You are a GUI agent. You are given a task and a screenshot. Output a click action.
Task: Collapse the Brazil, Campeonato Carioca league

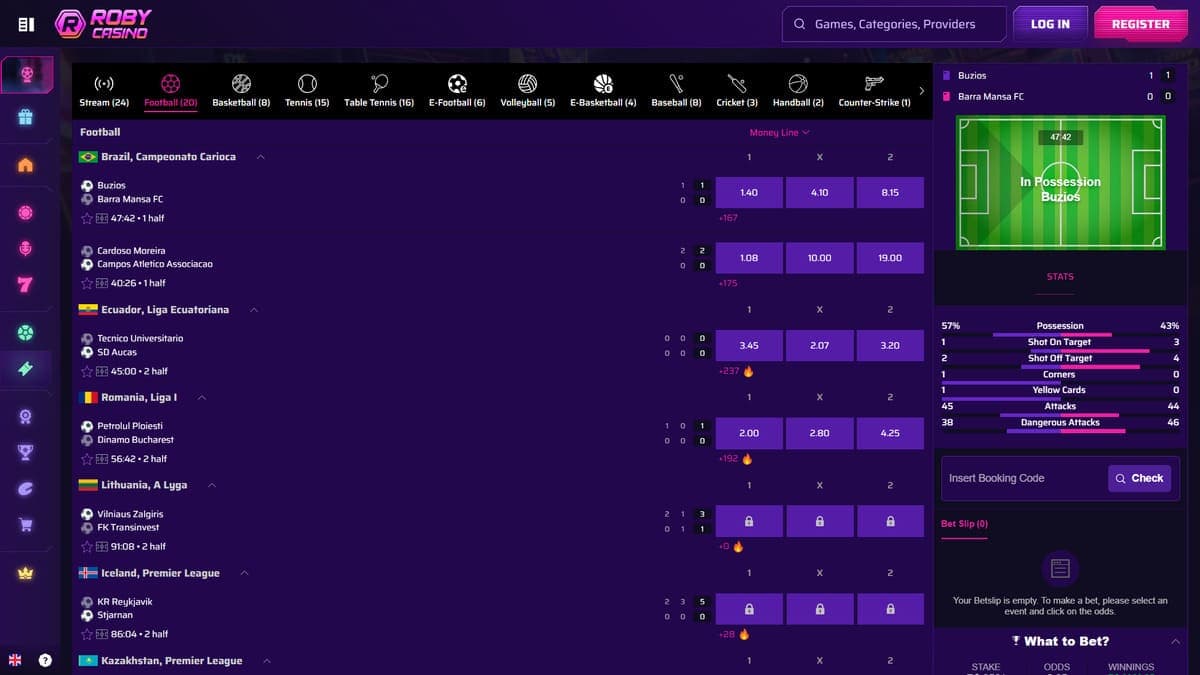pos(261,157)
